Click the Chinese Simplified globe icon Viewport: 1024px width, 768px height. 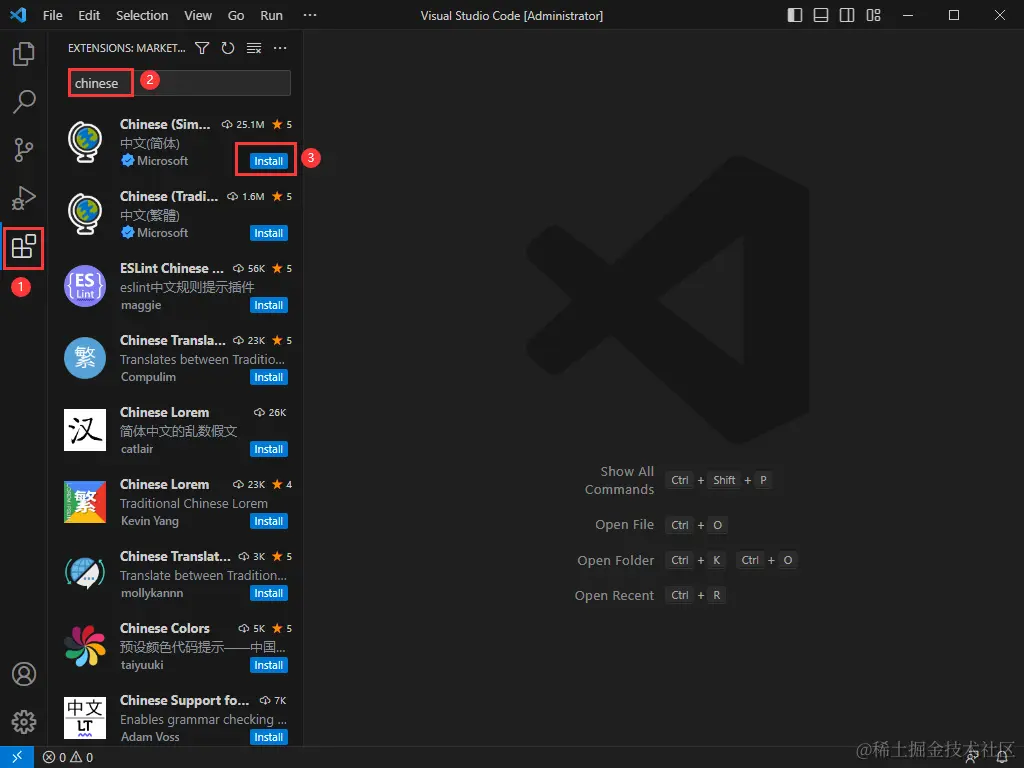[x=85, y=142]
